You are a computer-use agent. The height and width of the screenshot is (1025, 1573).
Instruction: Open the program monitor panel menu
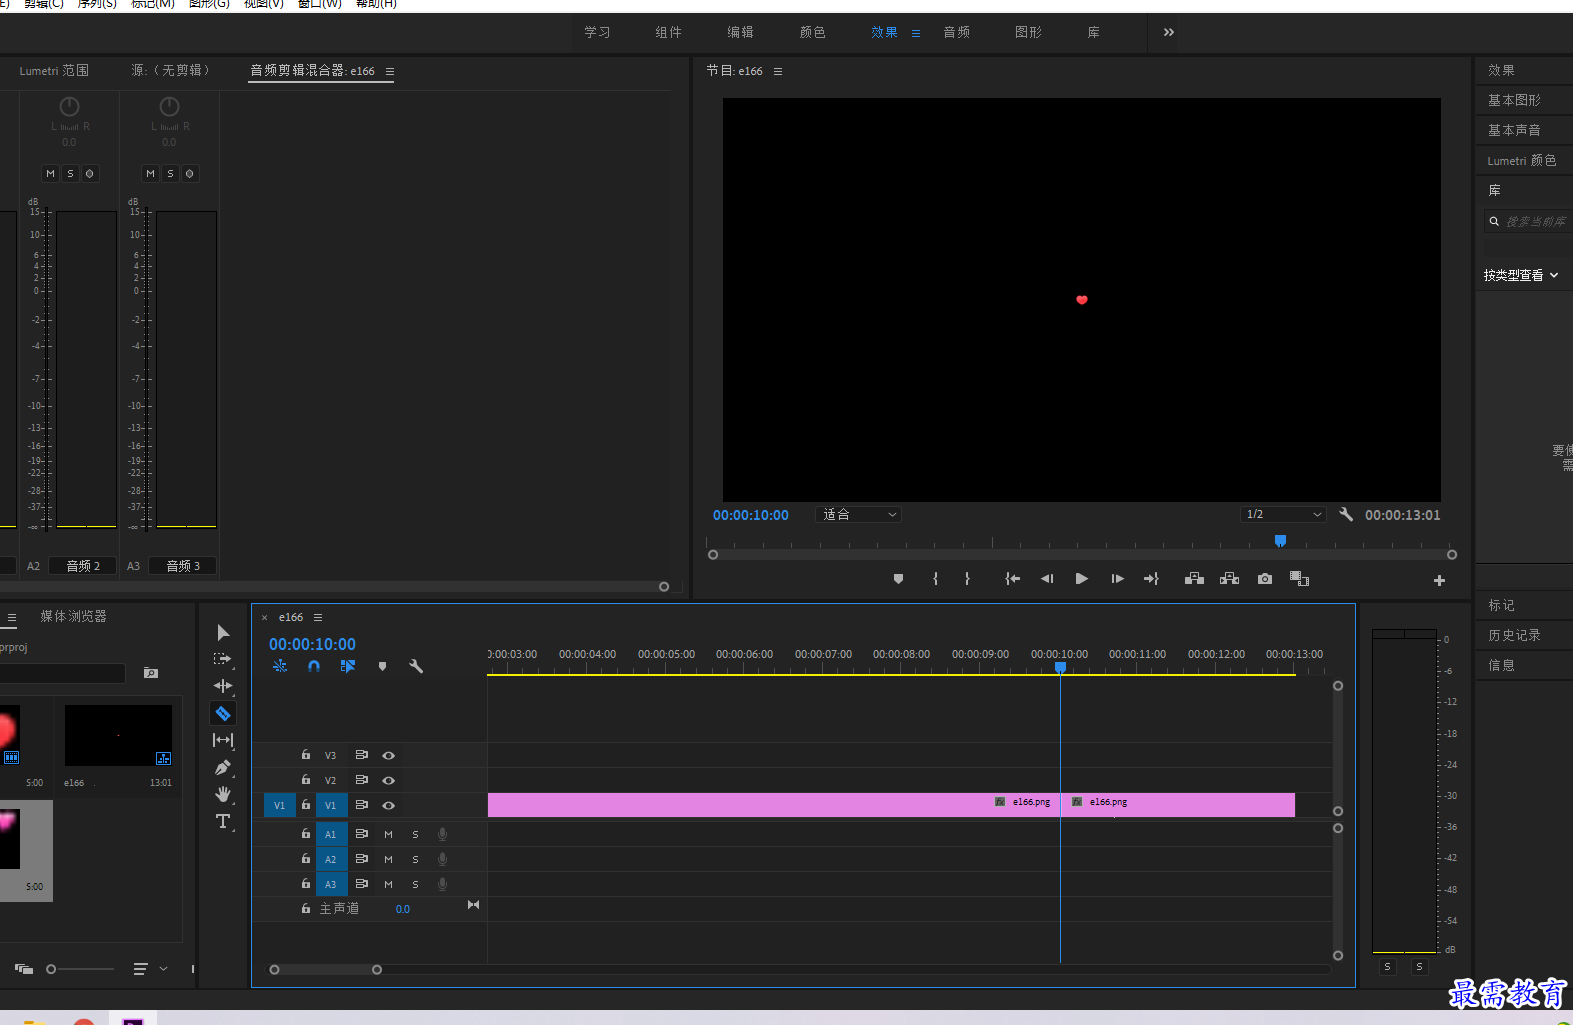pos(778,71)
